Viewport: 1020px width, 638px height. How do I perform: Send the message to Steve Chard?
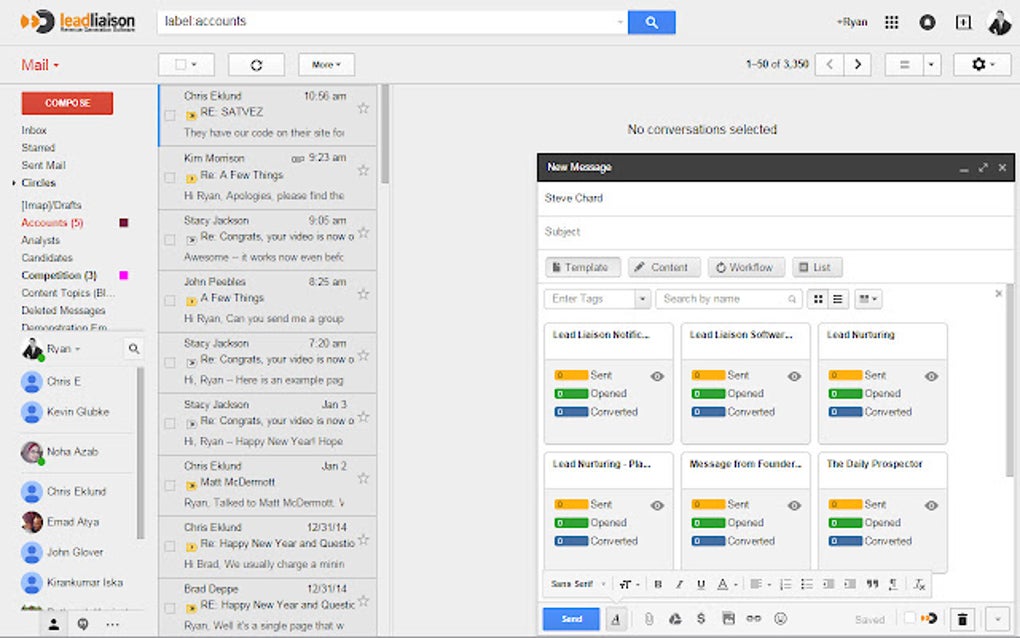[570, 618]
